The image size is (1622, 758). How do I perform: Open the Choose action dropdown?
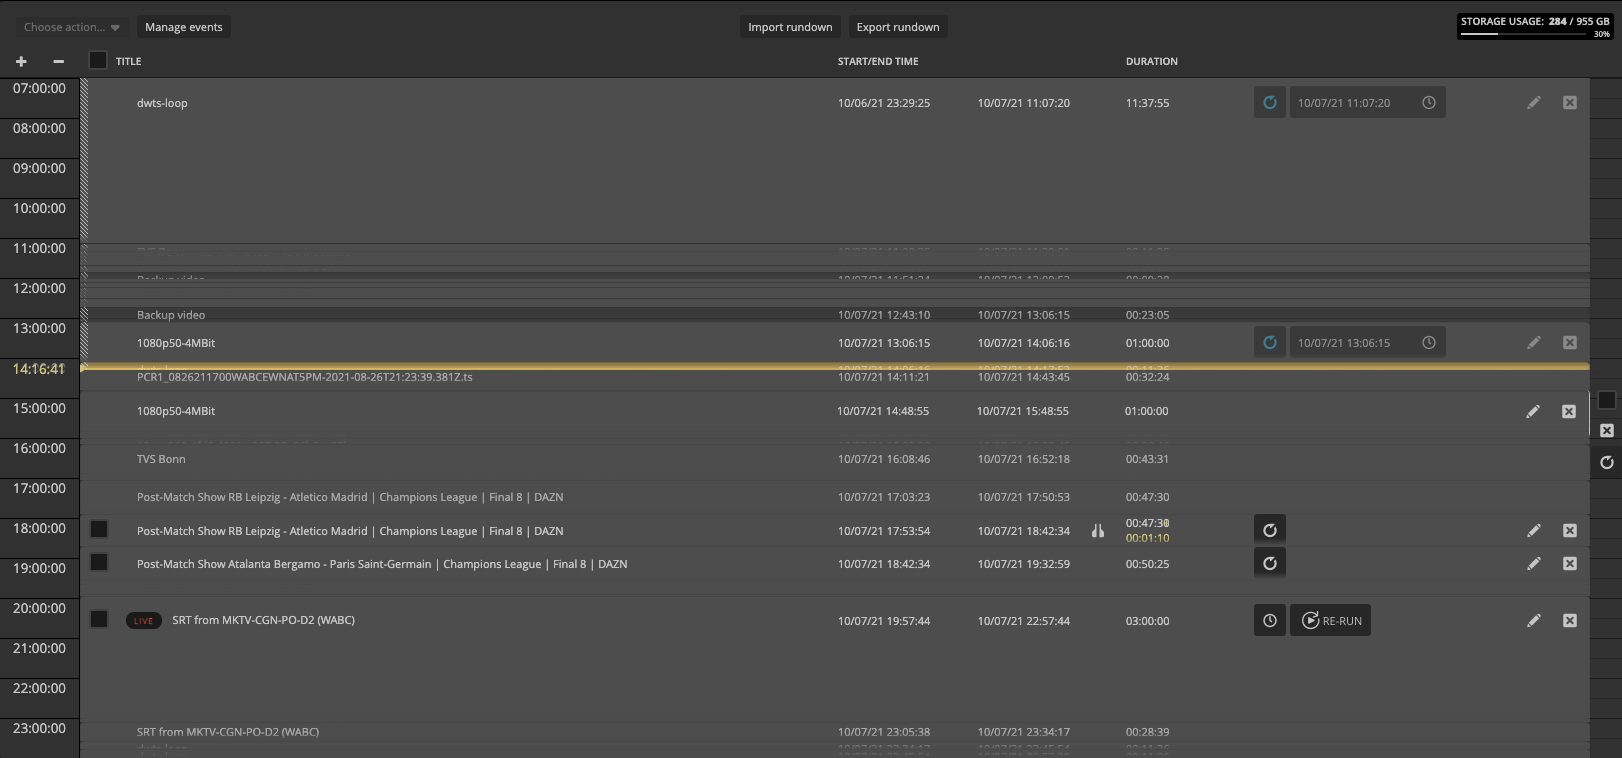(x=71, y=27)
